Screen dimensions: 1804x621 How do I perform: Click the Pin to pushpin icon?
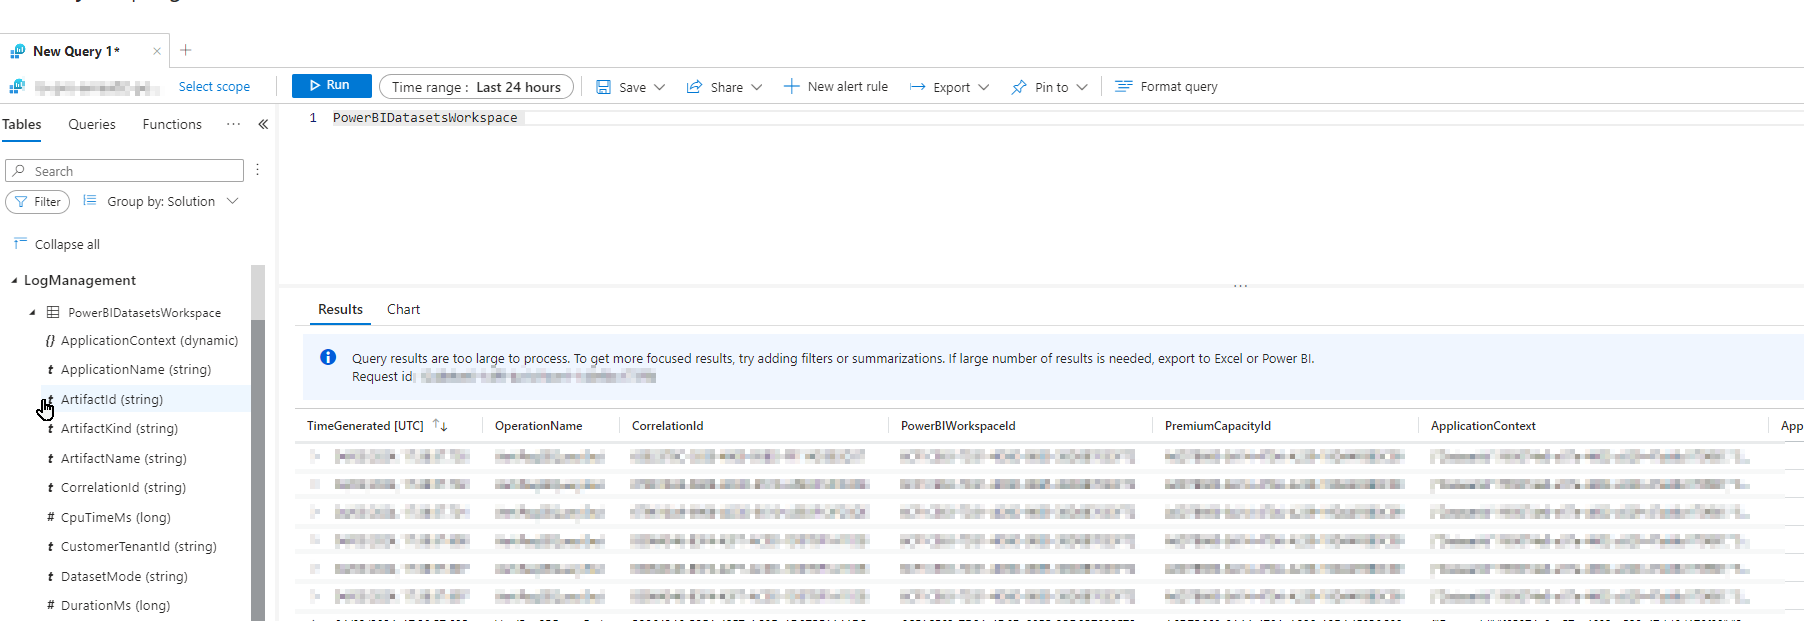point(1019,87)
